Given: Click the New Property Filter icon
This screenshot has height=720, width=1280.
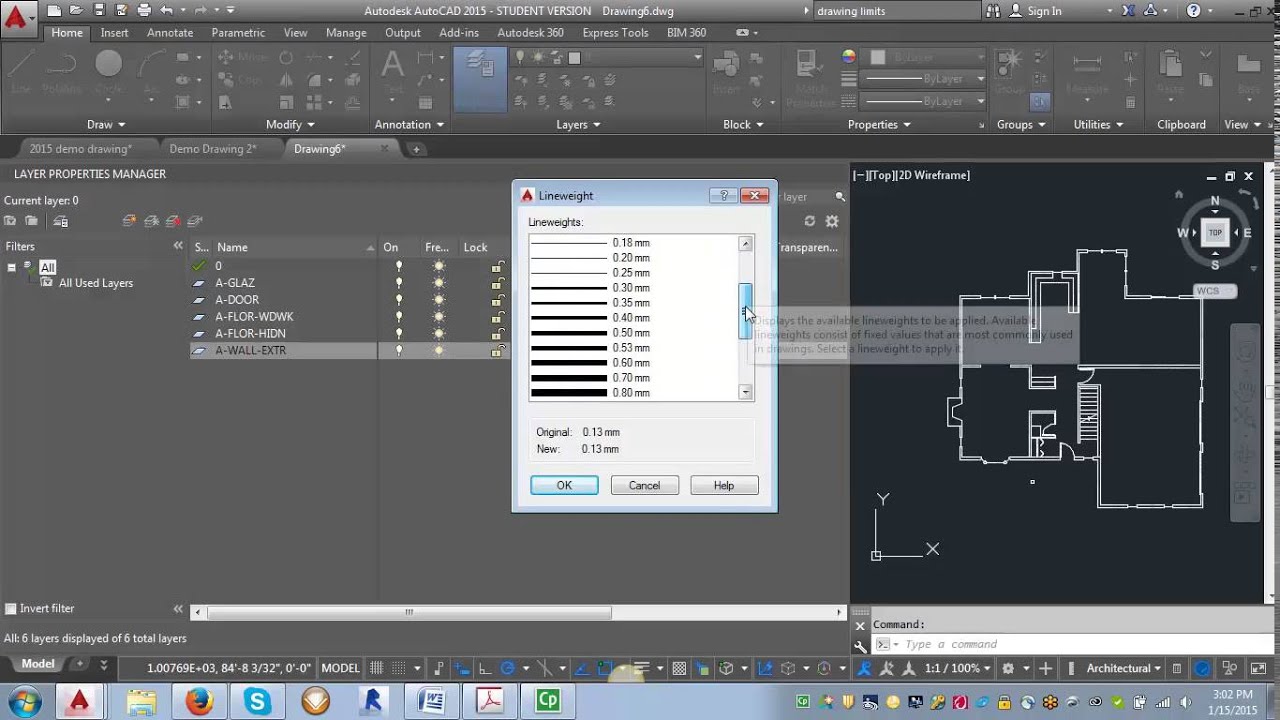Looking at the screenshot, I should pos(10,221).
